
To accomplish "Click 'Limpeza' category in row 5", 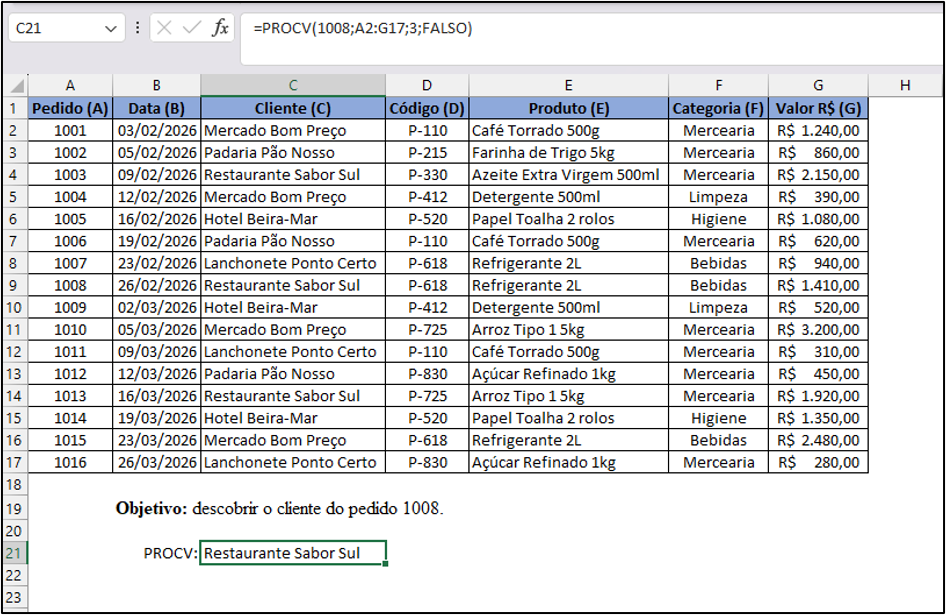I will (x=718, y=197).
